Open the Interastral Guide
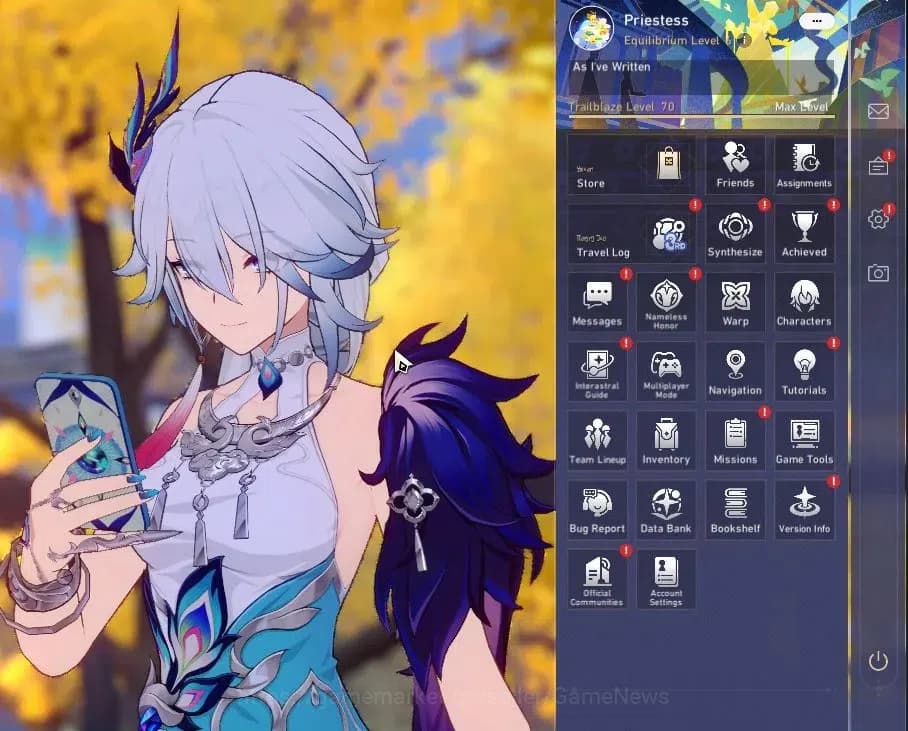 point(597,372)
